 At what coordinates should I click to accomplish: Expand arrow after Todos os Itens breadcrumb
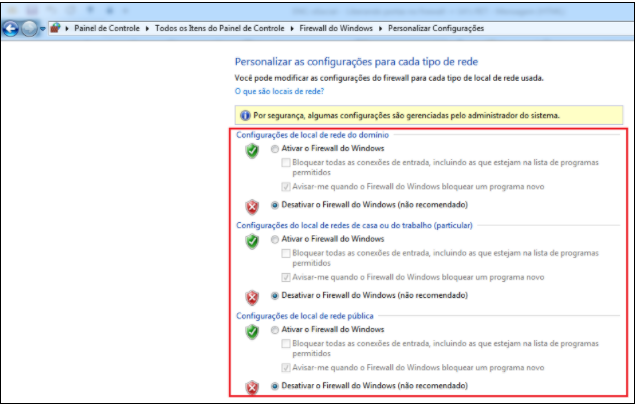[x=292, y=28]
